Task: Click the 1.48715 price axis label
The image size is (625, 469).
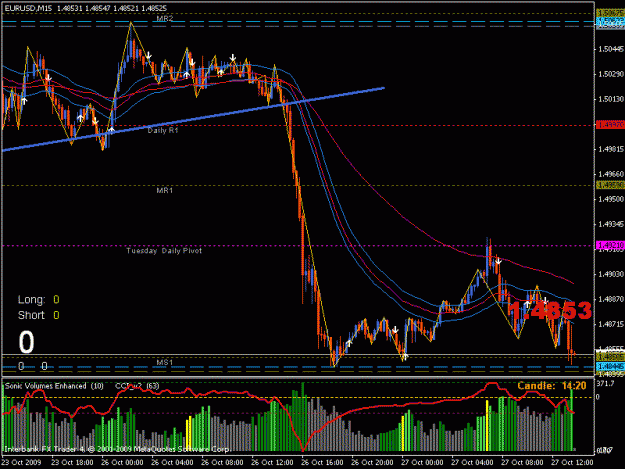Action: click(x=611, y=324)
